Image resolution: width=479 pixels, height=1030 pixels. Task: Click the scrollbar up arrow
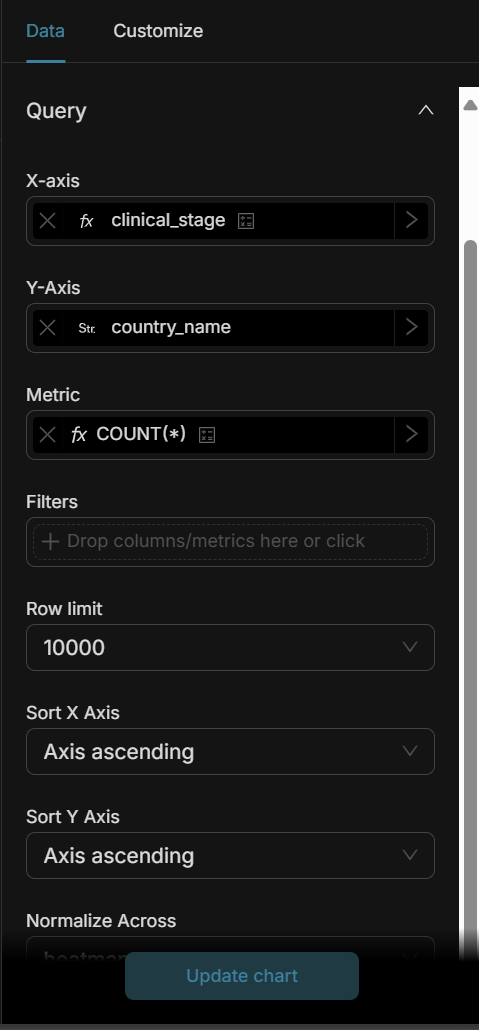470,105
